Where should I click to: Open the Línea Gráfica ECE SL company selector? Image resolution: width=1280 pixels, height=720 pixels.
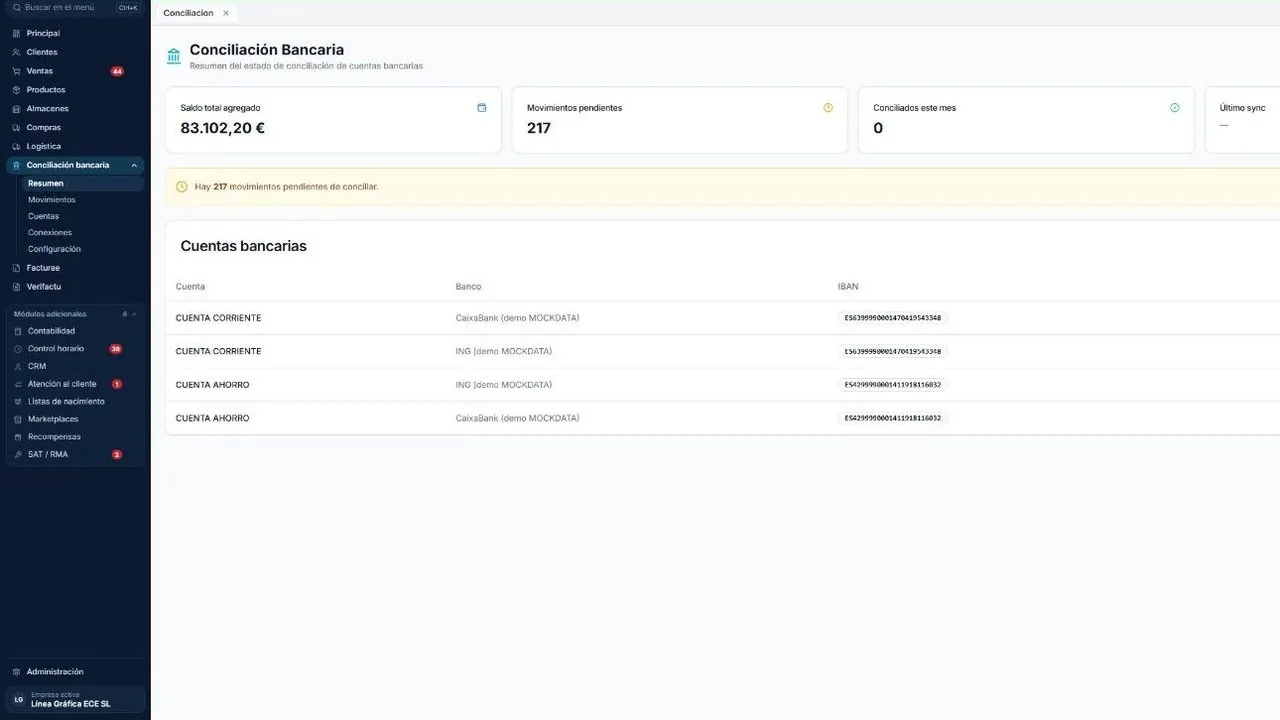click(x=75, y=699)
